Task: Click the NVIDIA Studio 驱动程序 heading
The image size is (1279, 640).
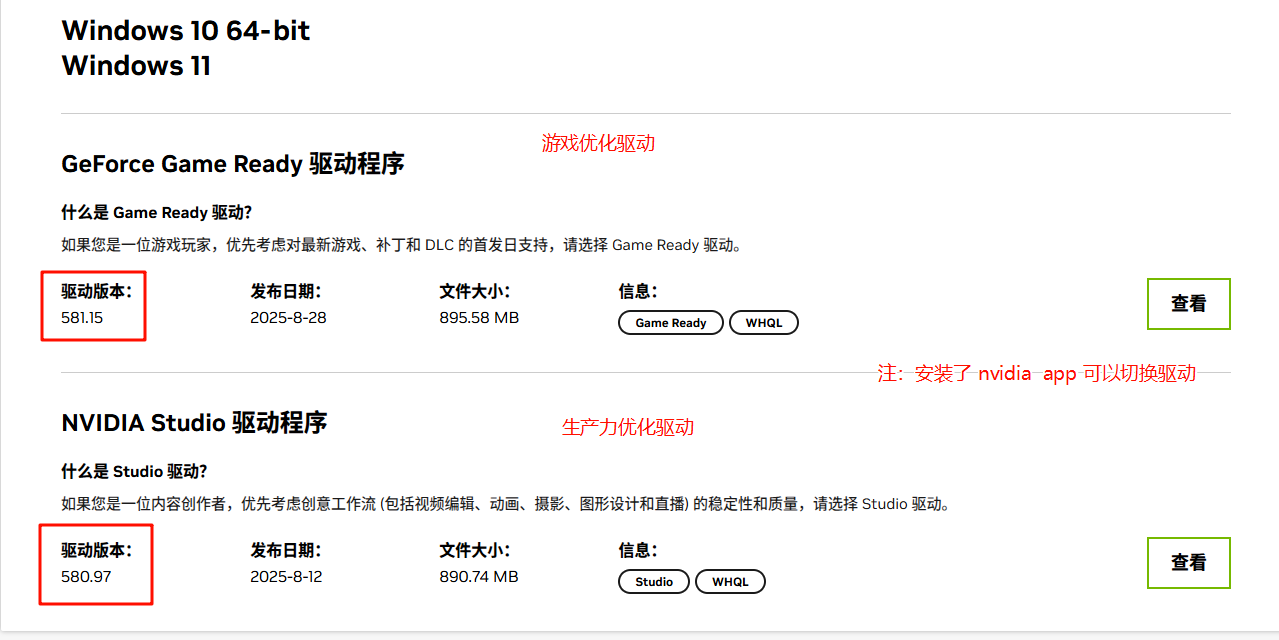Action: pyautogui.click(x=194, y=423)
